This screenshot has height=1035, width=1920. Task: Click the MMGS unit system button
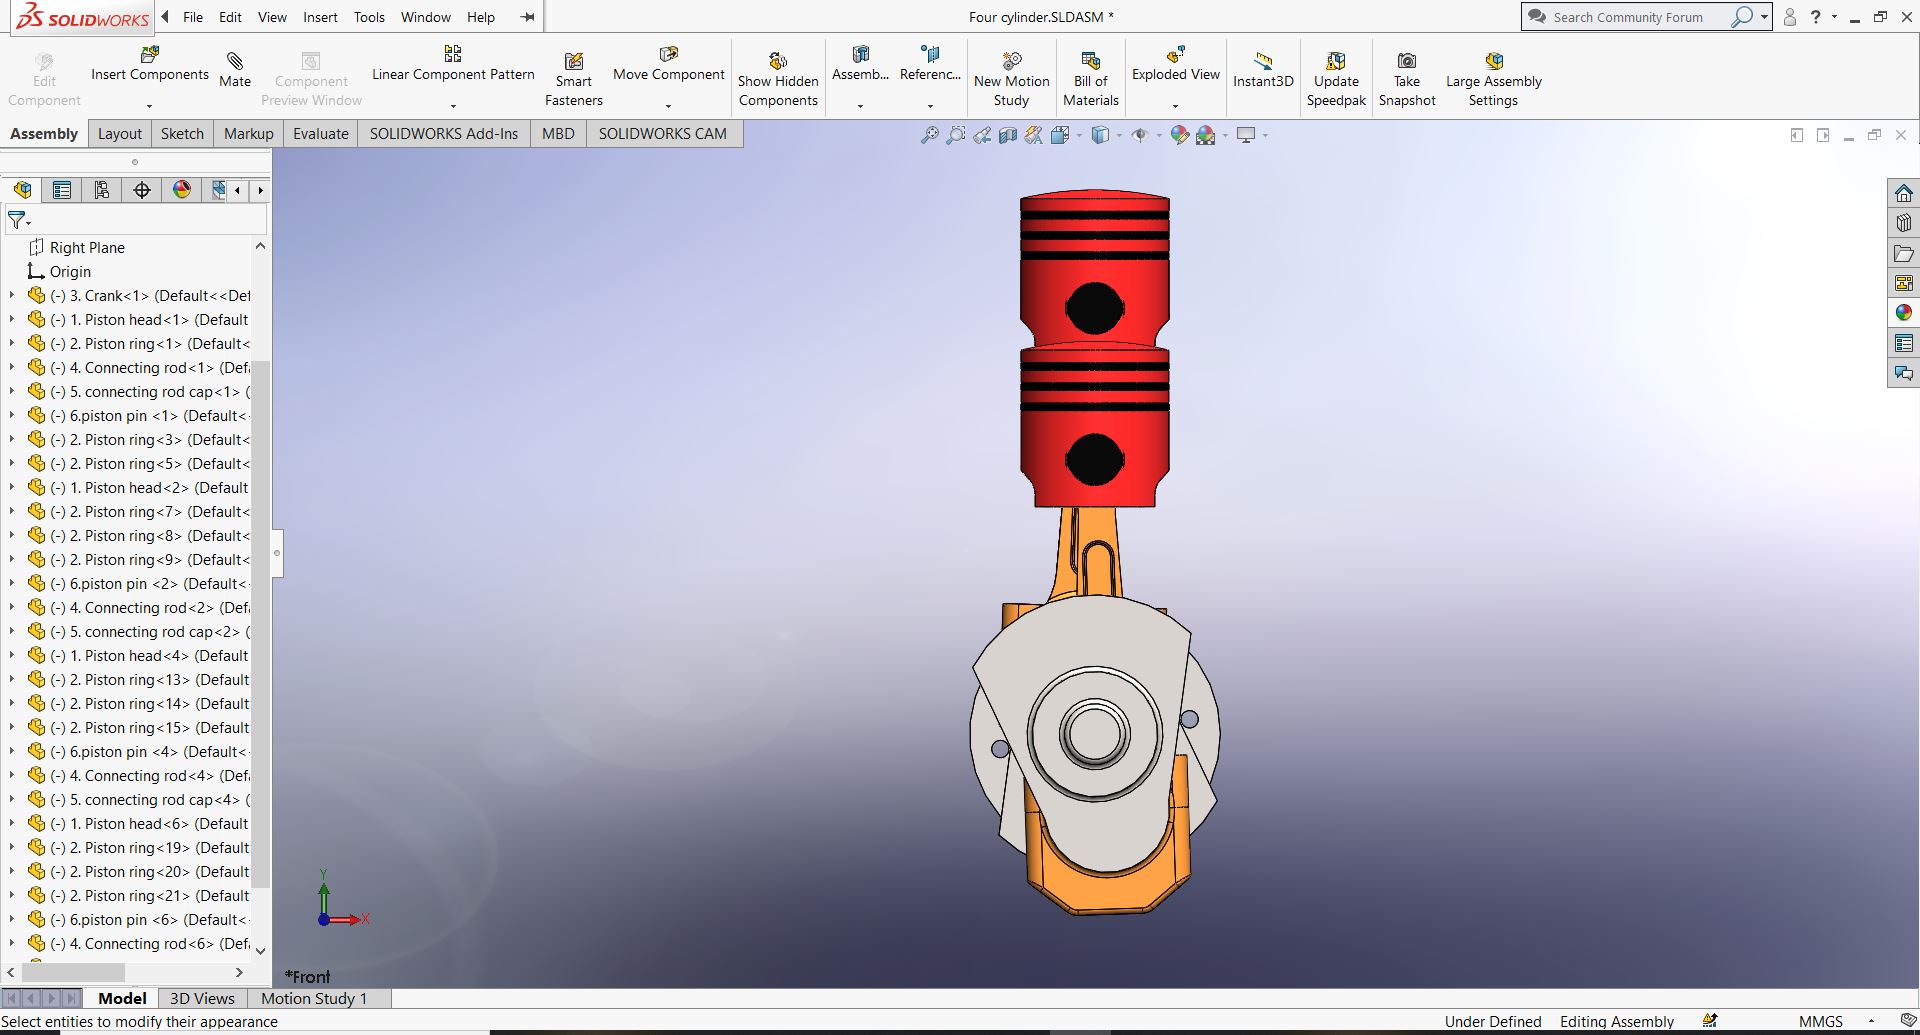coord(1820,1021)
